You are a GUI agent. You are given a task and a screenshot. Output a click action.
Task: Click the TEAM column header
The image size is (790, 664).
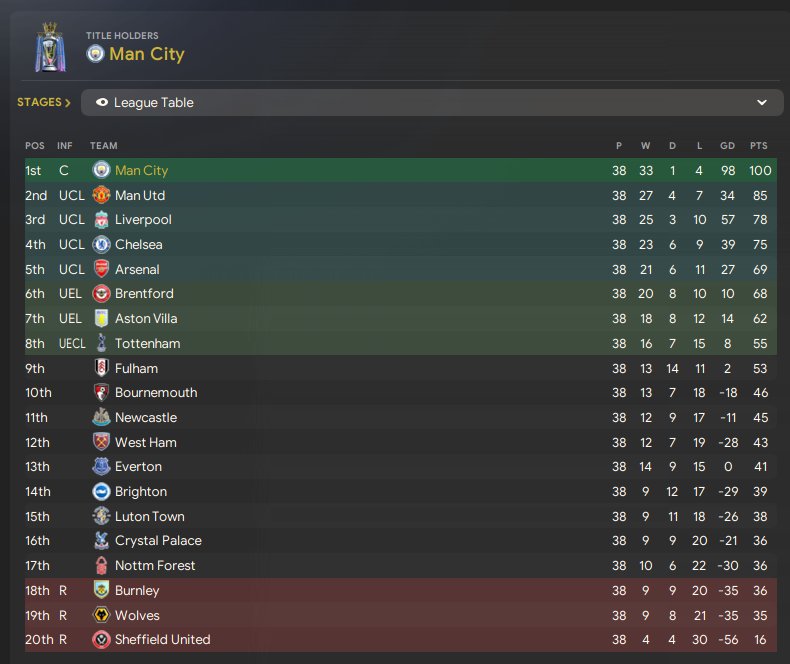103,146
